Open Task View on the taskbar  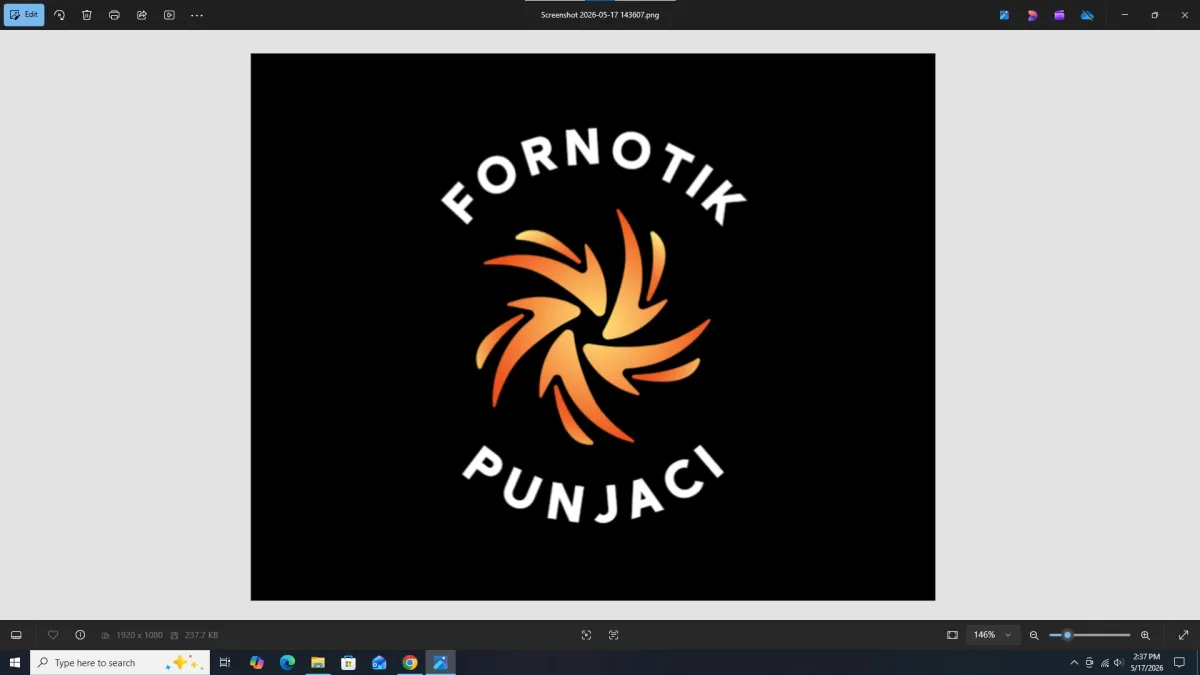click(225, 662)
